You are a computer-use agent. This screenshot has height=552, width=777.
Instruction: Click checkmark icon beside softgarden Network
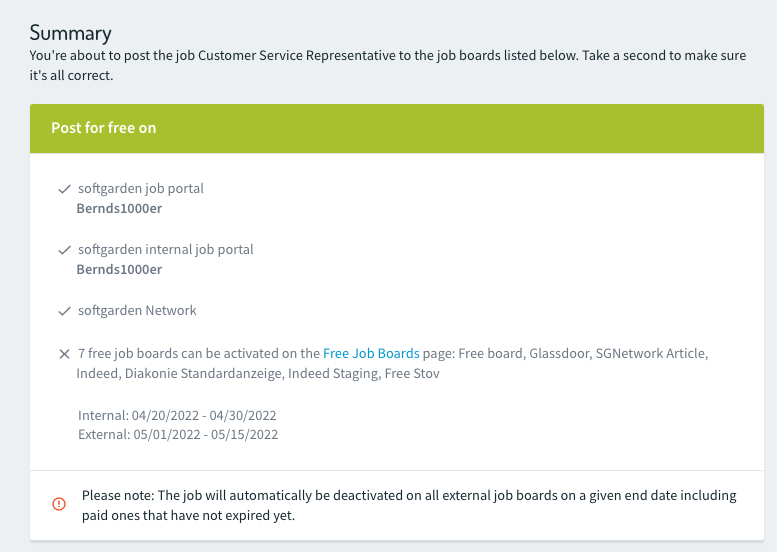(x=64, y=311)
